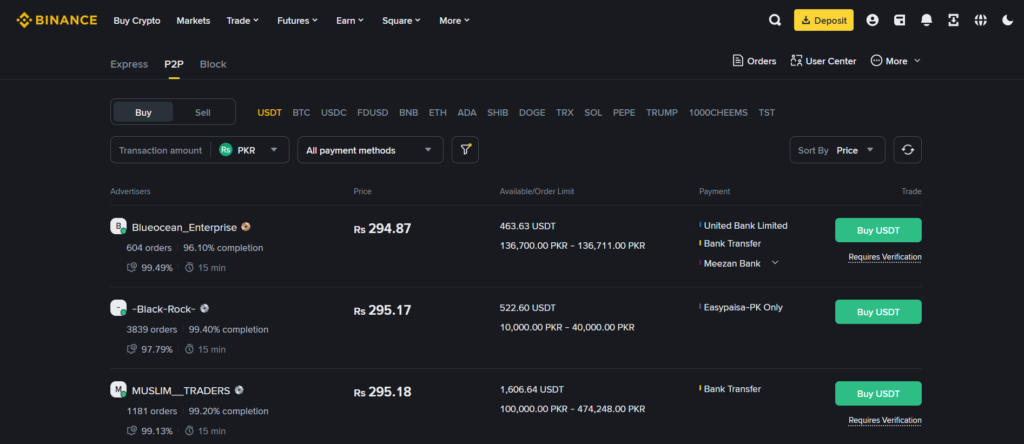This screenshot has height=444, width=1024.
Task: Open MUSLIM__TRADERS advertiser name
Action: pos(181,390)
